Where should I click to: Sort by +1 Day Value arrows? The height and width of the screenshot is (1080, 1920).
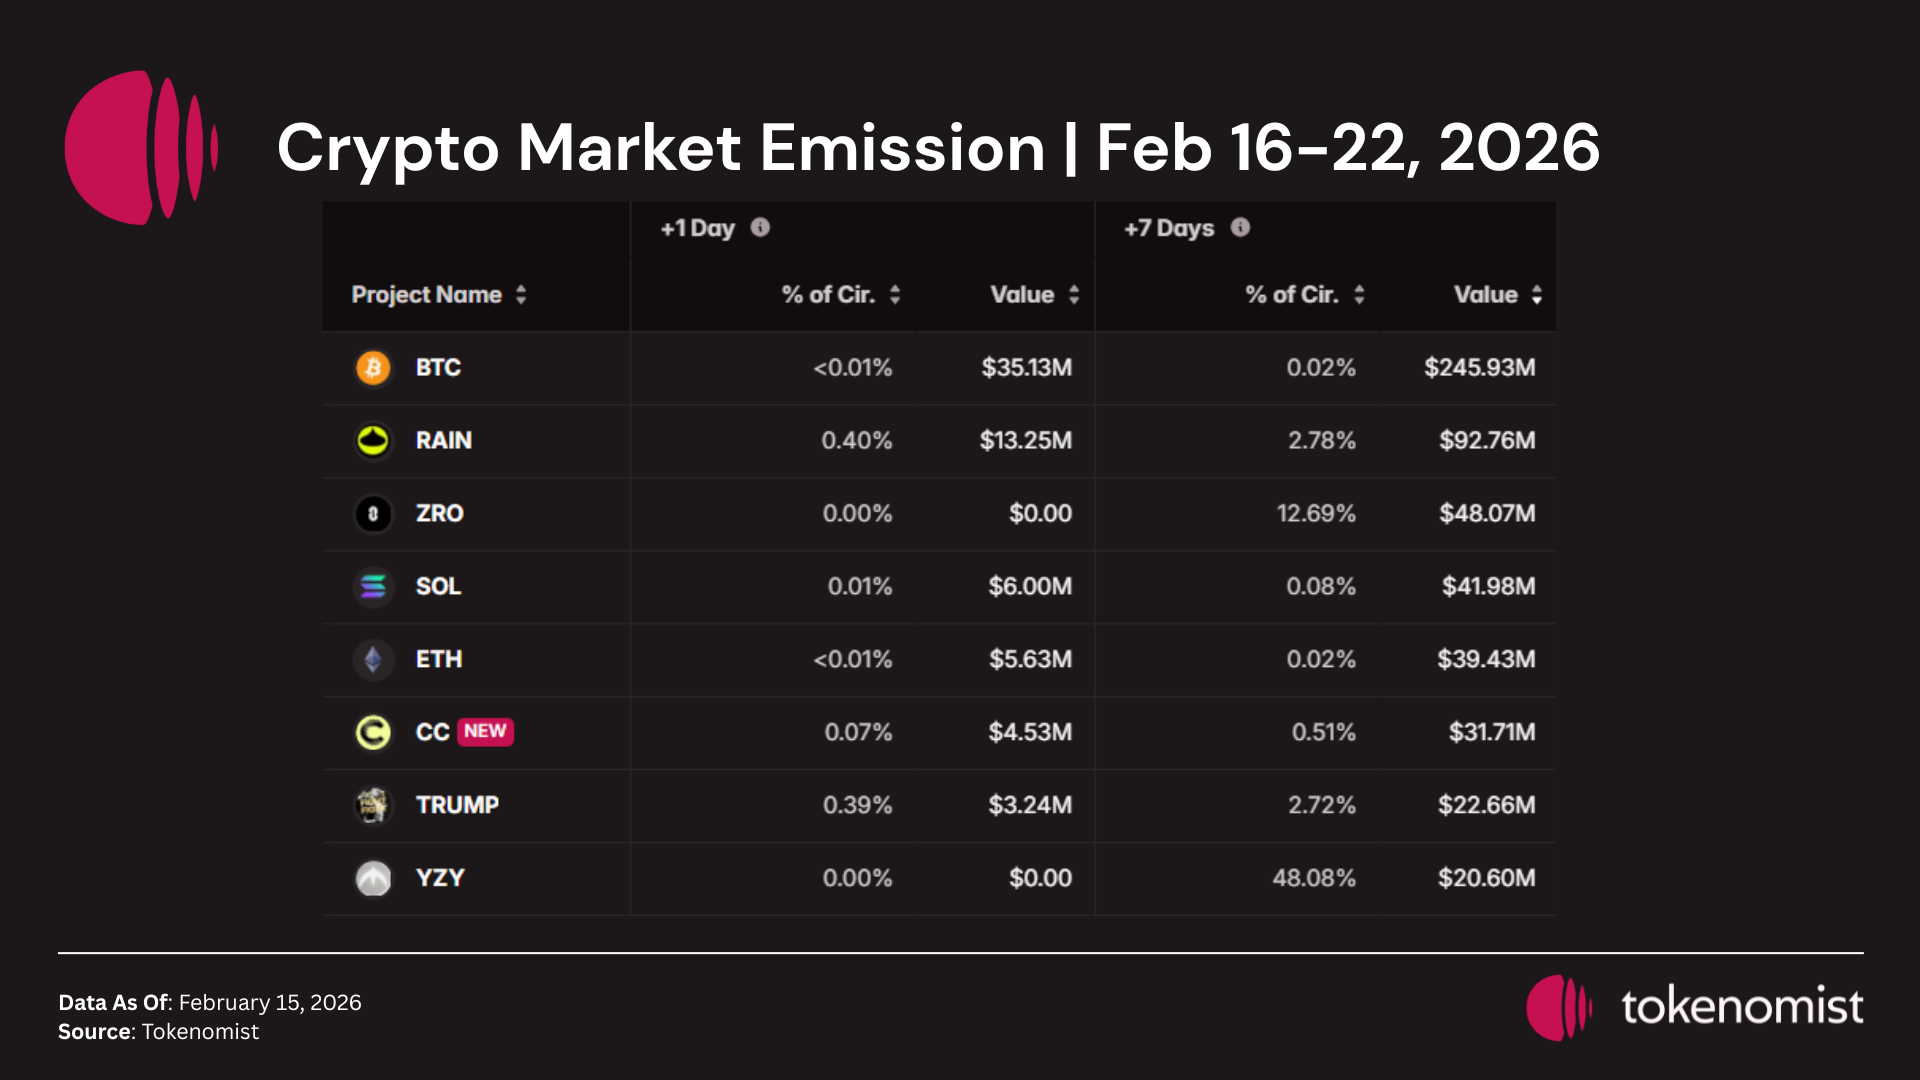pos(1074,295)
